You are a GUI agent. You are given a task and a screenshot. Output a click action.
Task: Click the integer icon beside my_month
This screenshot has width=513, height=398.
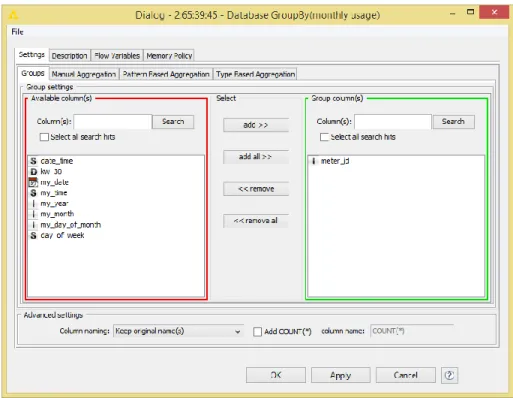[33, 214]
